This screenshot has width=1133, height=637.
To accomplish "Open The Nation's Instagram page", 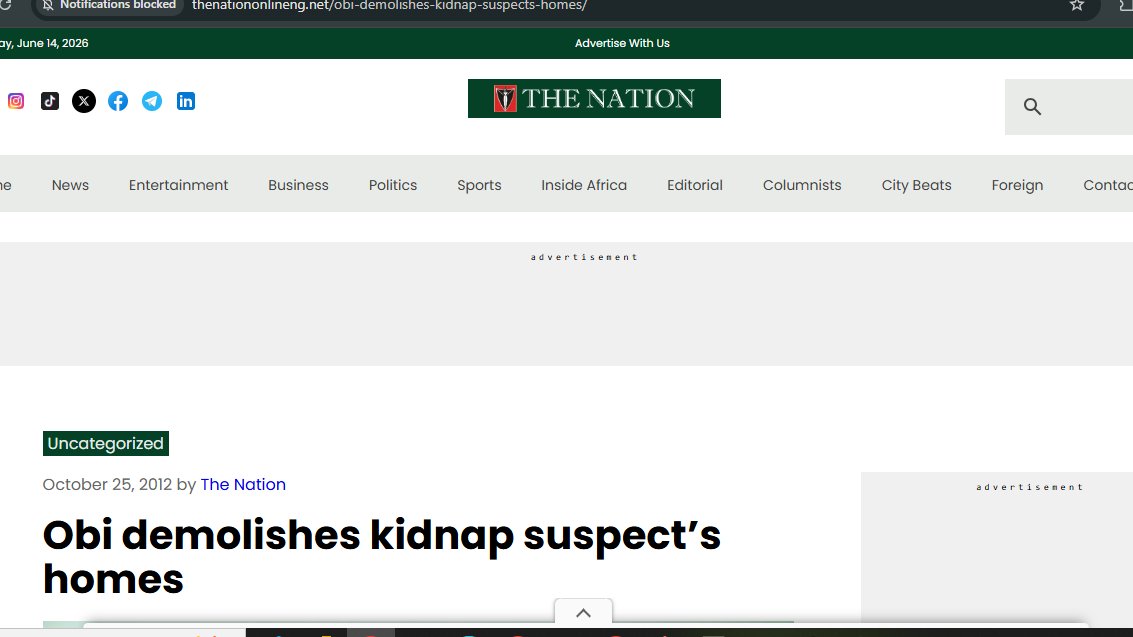I will click(16, 101).
